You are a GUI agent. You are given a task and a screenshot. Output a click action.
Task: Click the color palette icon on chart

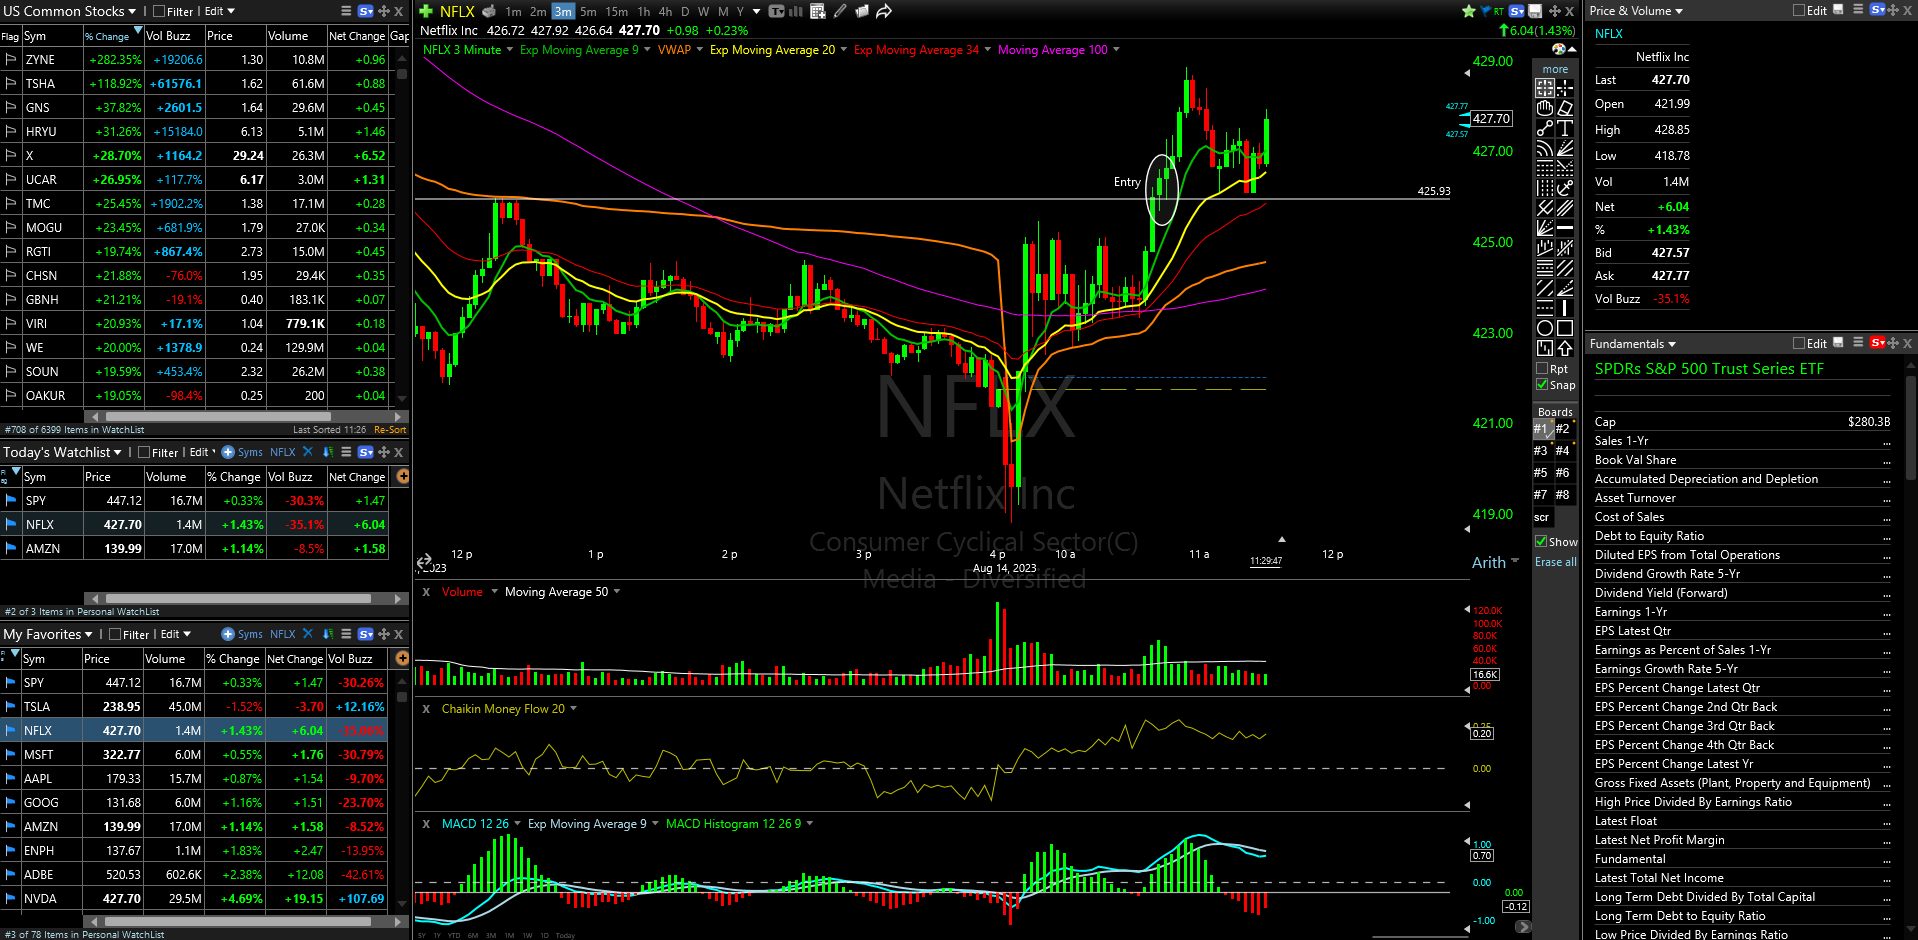(x=1558, y=49)
